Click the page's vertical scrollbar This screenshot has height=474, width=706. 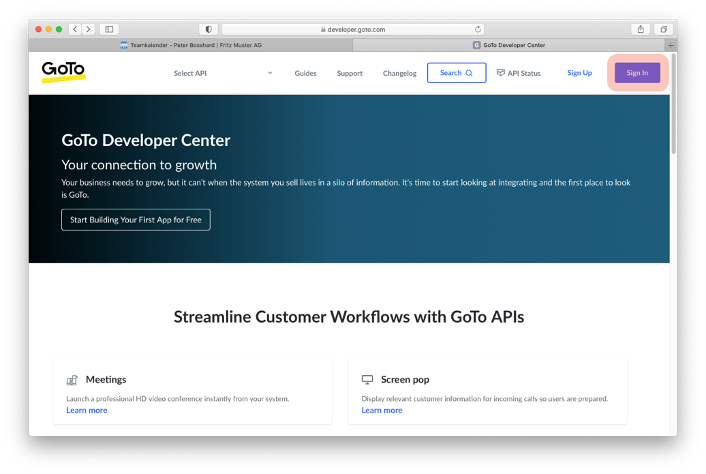pyautogui.click(x=674, y=104)
